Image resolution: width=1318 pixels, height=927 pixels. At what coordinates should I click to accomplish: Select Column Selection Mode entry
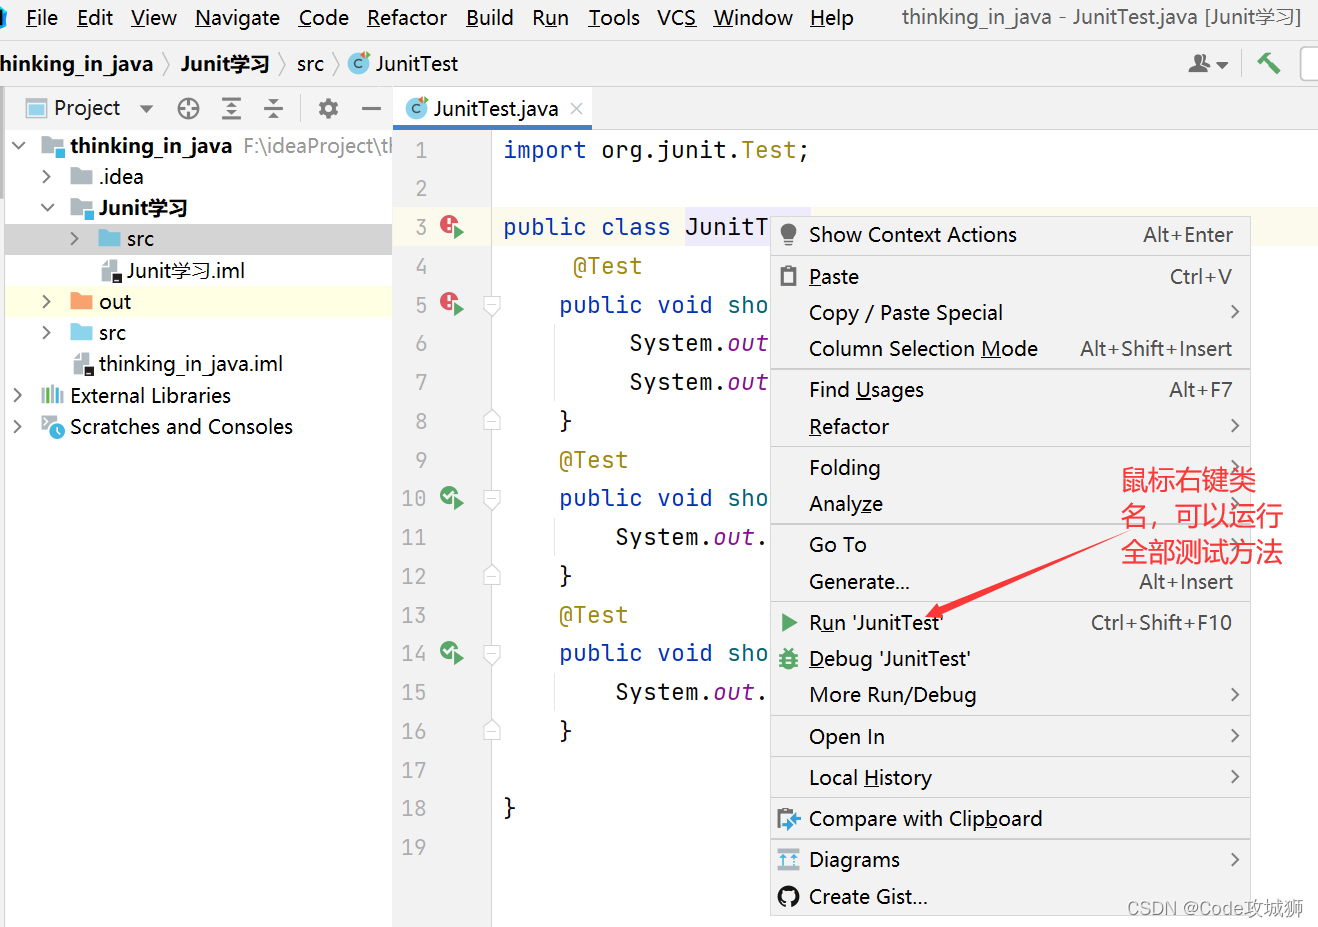(1010, 349)
